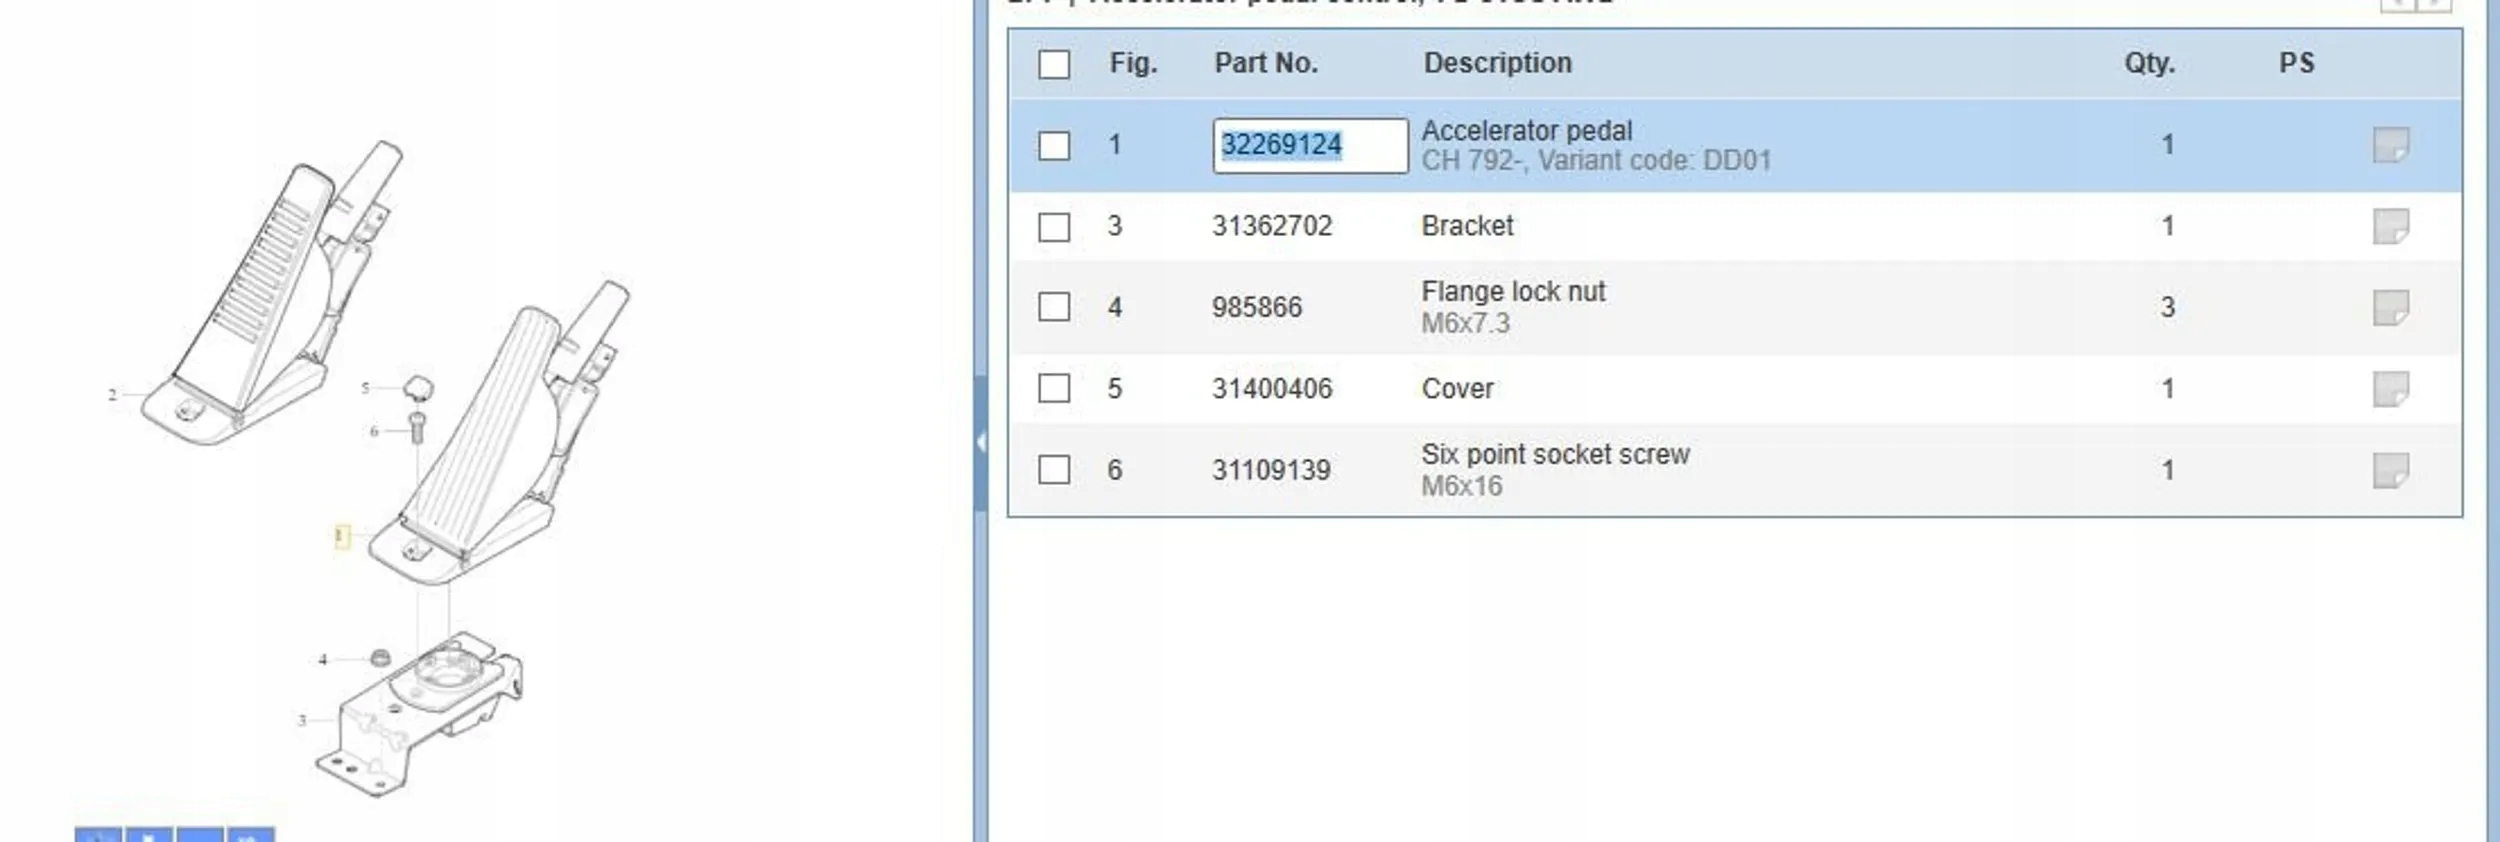Tick the checkbox for part 31109139
This screenshot has width=2500, height=842.
click(x=1054, y=469)
